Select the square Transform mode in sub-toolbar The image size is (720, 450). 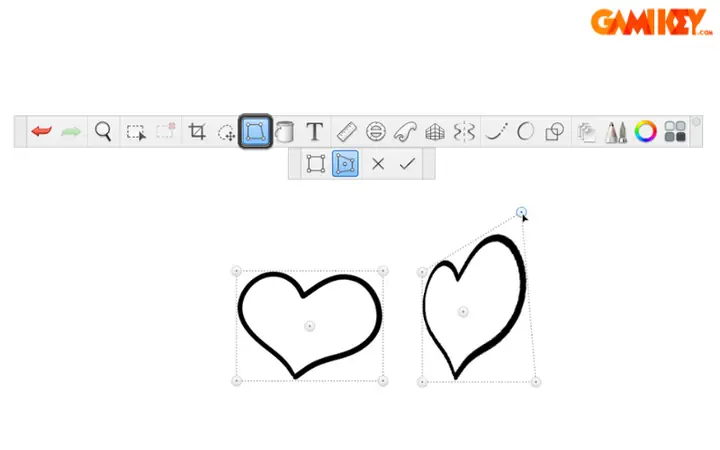click(x=316, y=163)
